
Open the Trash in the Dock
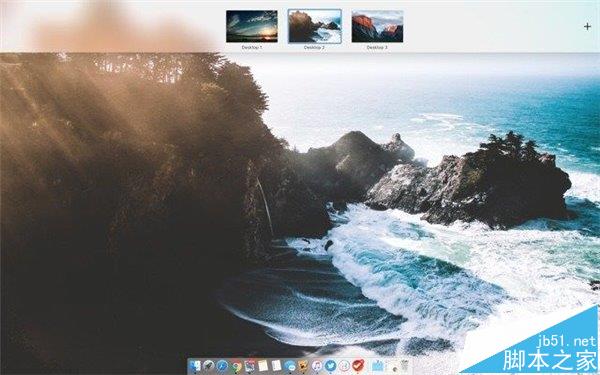click(x=404, y=366)
